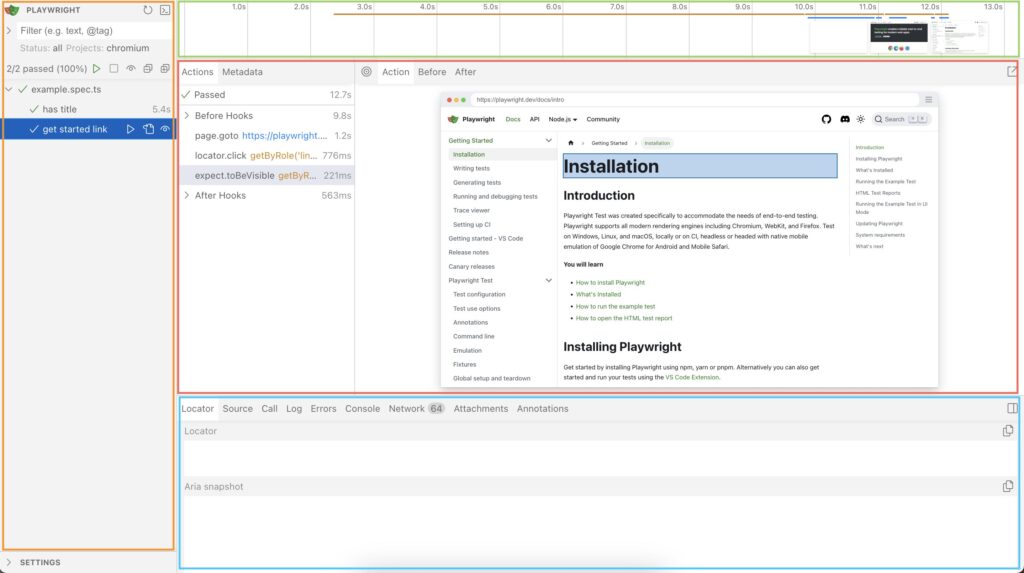Click the Community link in the snapshot navbar
The image size is (1024, 573).
[x=603, y=120]
